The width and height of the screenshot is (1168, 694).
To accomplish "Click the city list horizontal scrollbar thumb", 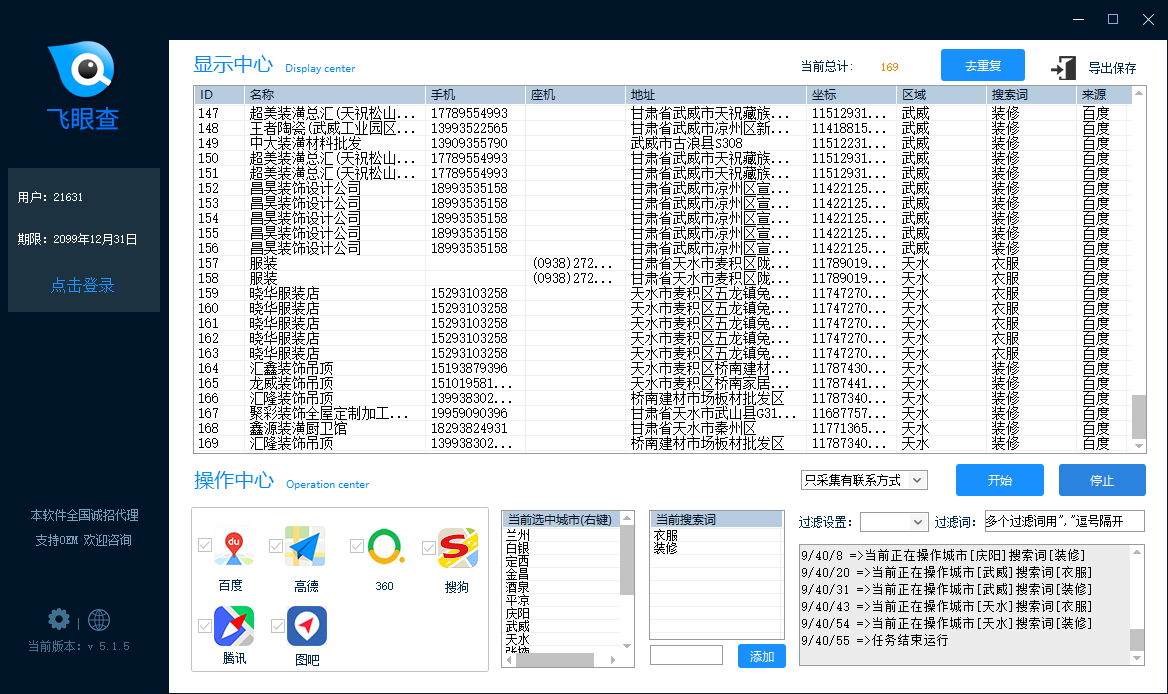I will click(554, 660).
